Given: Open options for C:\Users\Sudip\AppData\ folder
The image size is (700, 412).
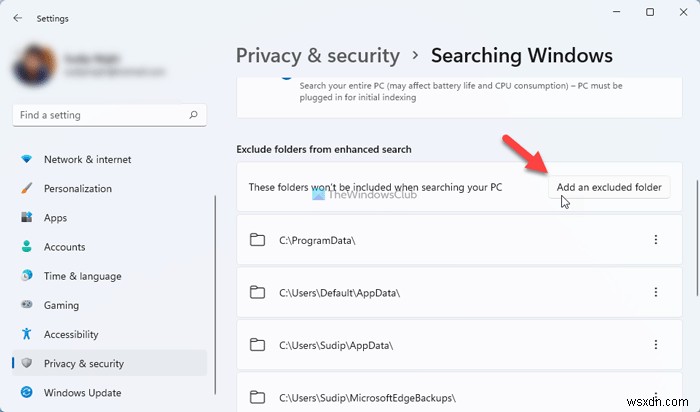Looking at the screenshot, I should 656,345.
